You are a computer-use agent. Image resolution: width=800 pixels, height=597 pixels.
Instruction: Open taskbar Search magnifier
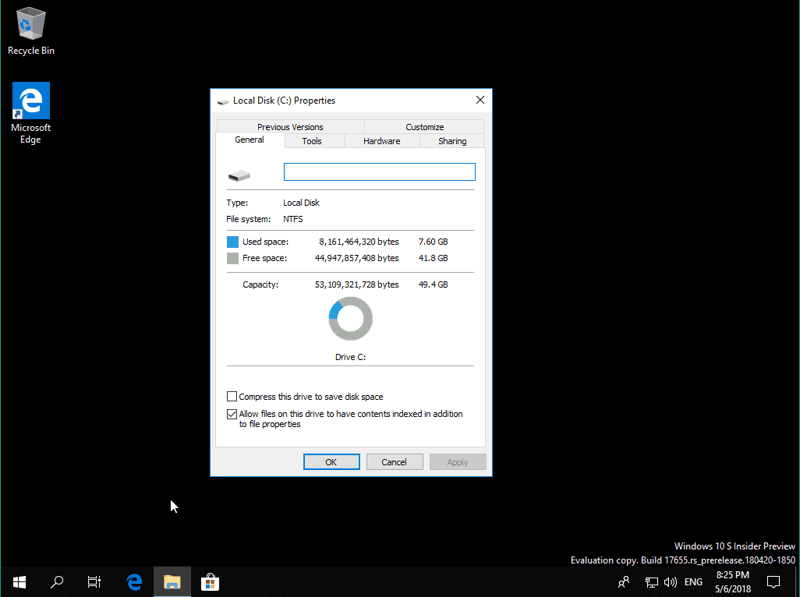pos(57,582)
